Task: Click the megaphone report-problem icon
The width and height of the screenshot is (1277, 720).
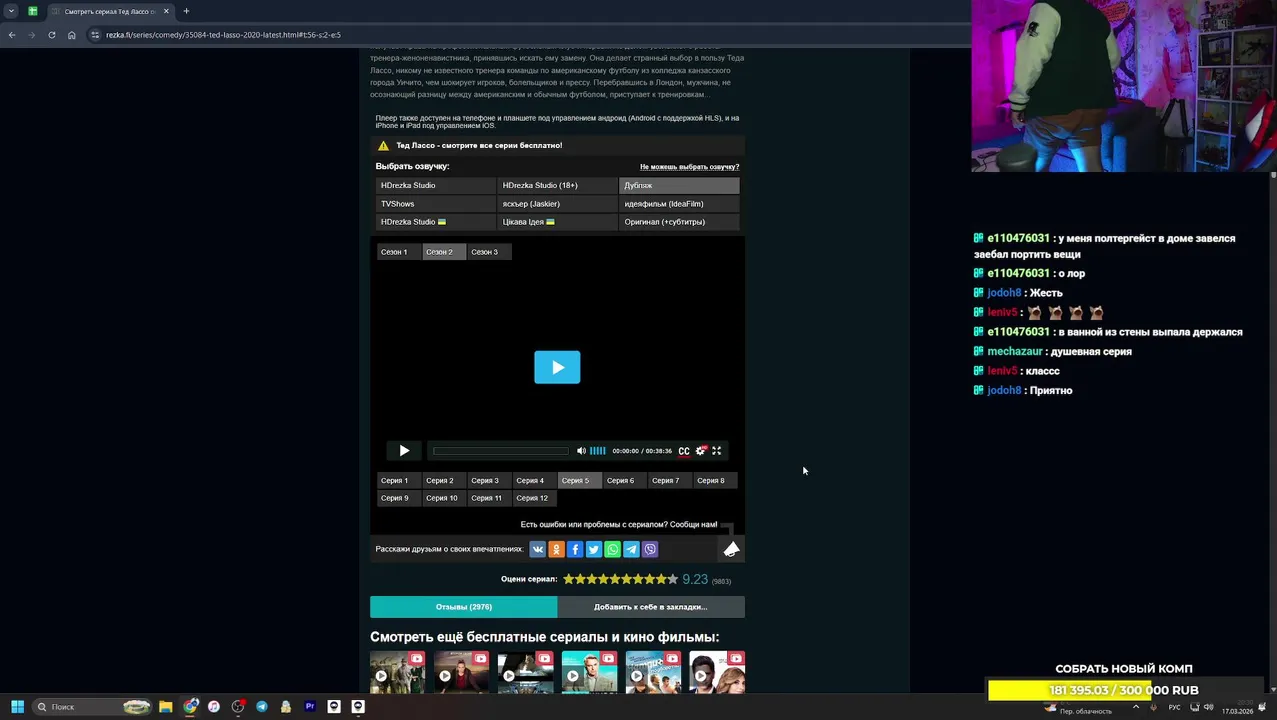Action: (x=731, y=548)
